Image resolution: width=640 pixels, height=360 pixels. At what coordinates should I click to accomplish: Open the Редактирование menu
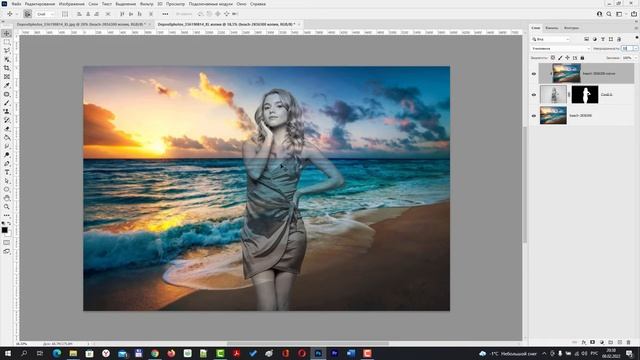pos(40,4)
